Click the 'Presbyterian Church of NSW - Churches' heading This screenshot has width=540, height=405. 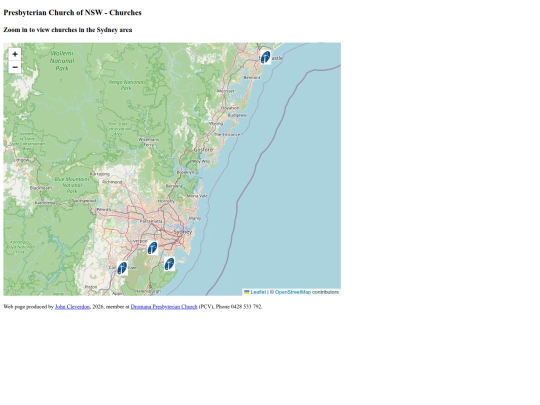click(72, 12)
